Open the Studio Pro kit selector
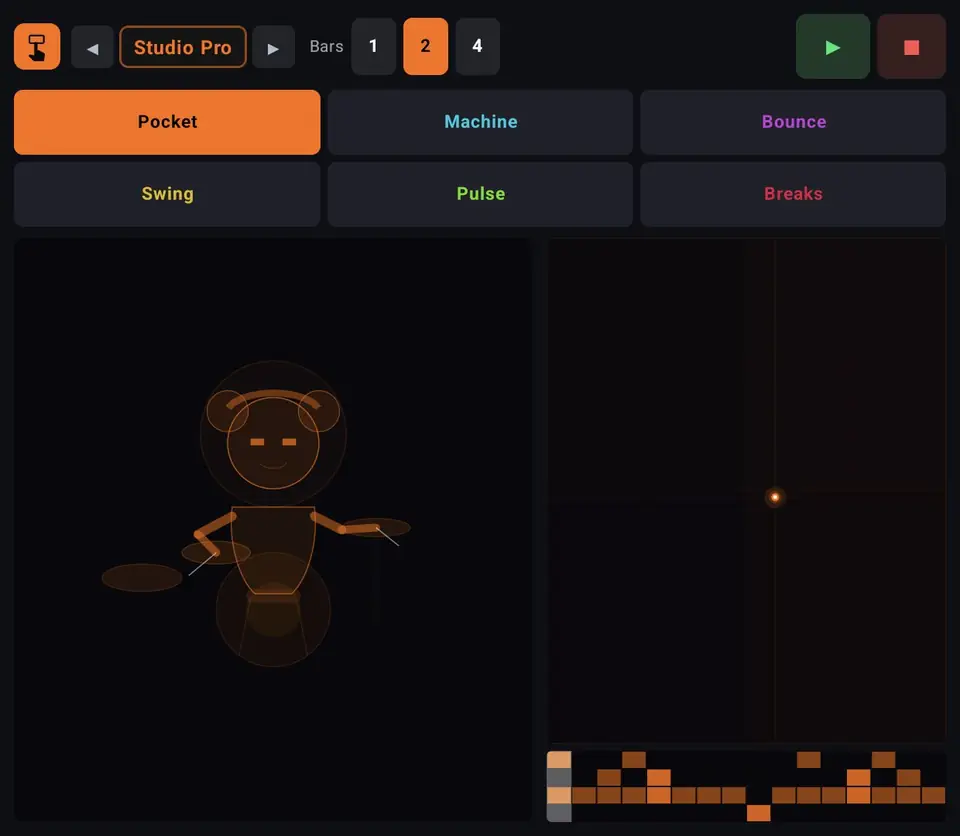This screenshot has height=836, width=960. (x=182, y=47)
